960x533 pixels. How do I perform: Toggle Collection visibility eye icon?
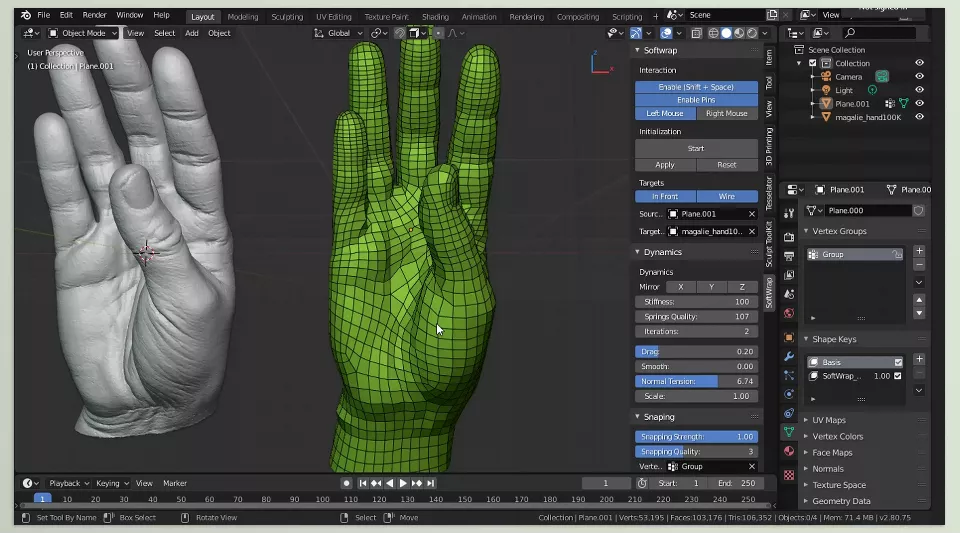(x=920, y=63)
